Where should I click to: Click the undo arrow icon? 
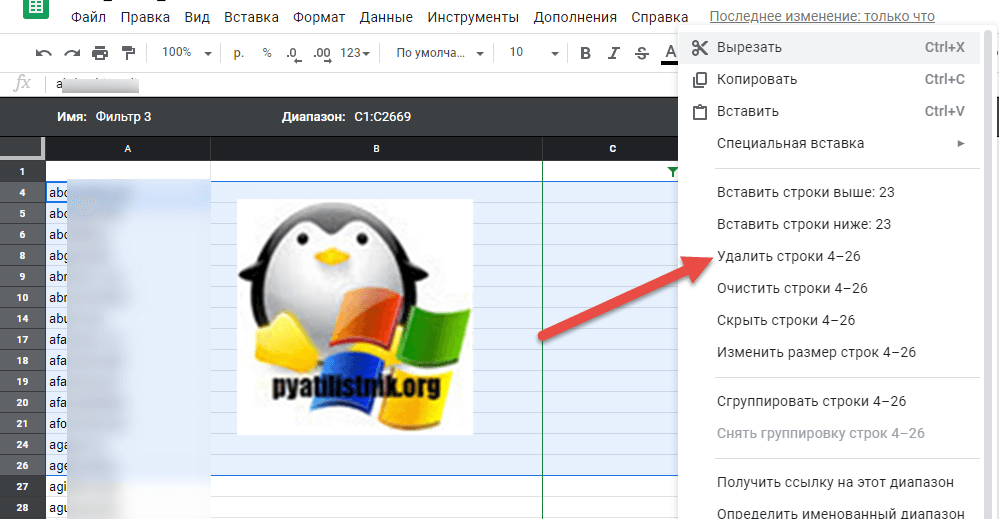[x=43, y=53]
